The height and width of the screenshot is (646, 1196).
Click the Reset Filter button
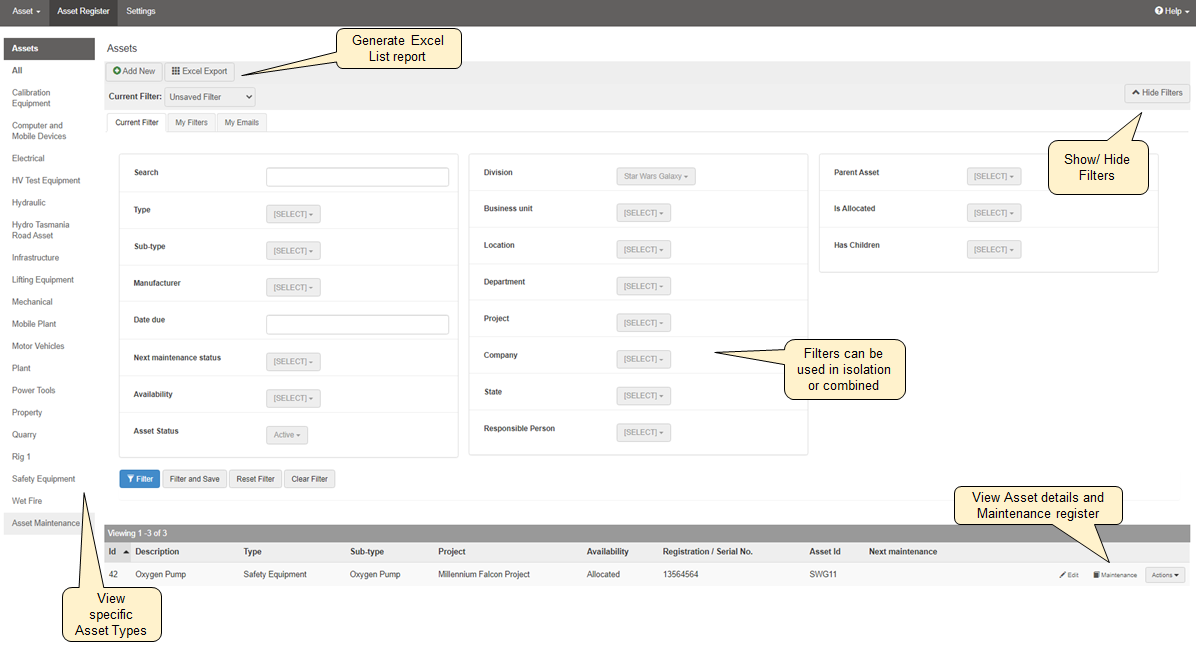coord(255,479)
